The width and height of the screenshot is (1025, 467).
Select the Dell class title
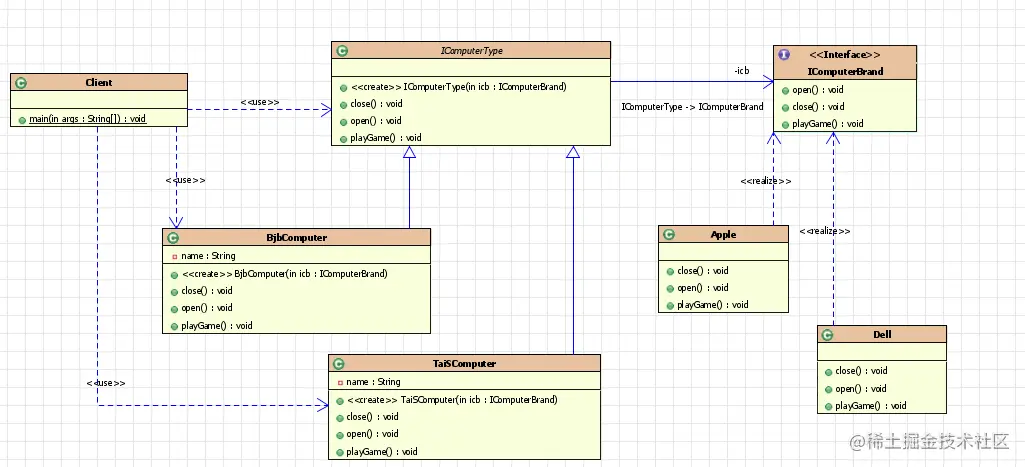click(x=882, y=334)
